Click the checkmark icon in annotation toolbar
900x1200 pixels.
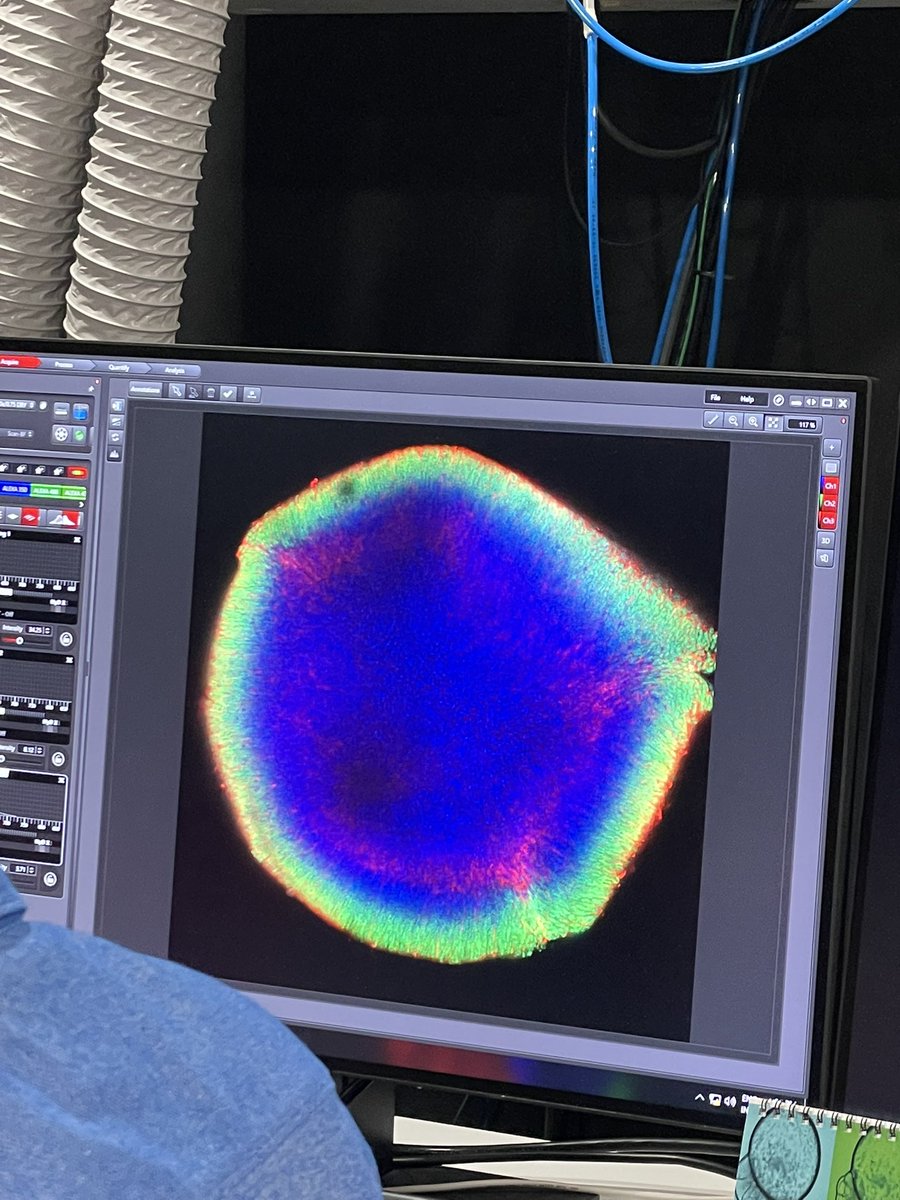coord(228,394)
